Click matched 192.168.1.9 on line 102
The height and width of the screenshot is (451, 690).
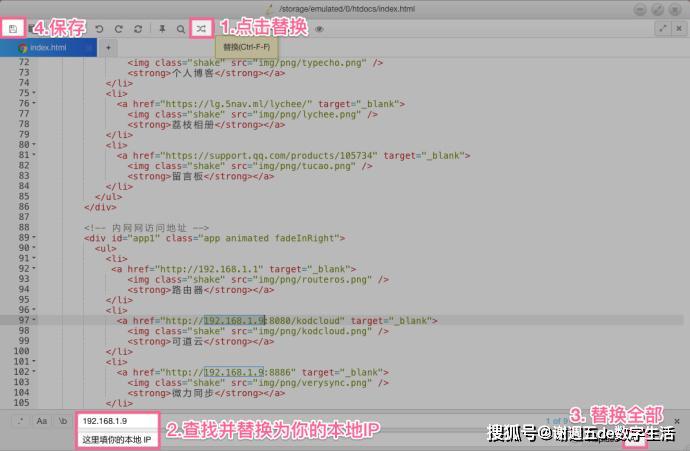234,372
